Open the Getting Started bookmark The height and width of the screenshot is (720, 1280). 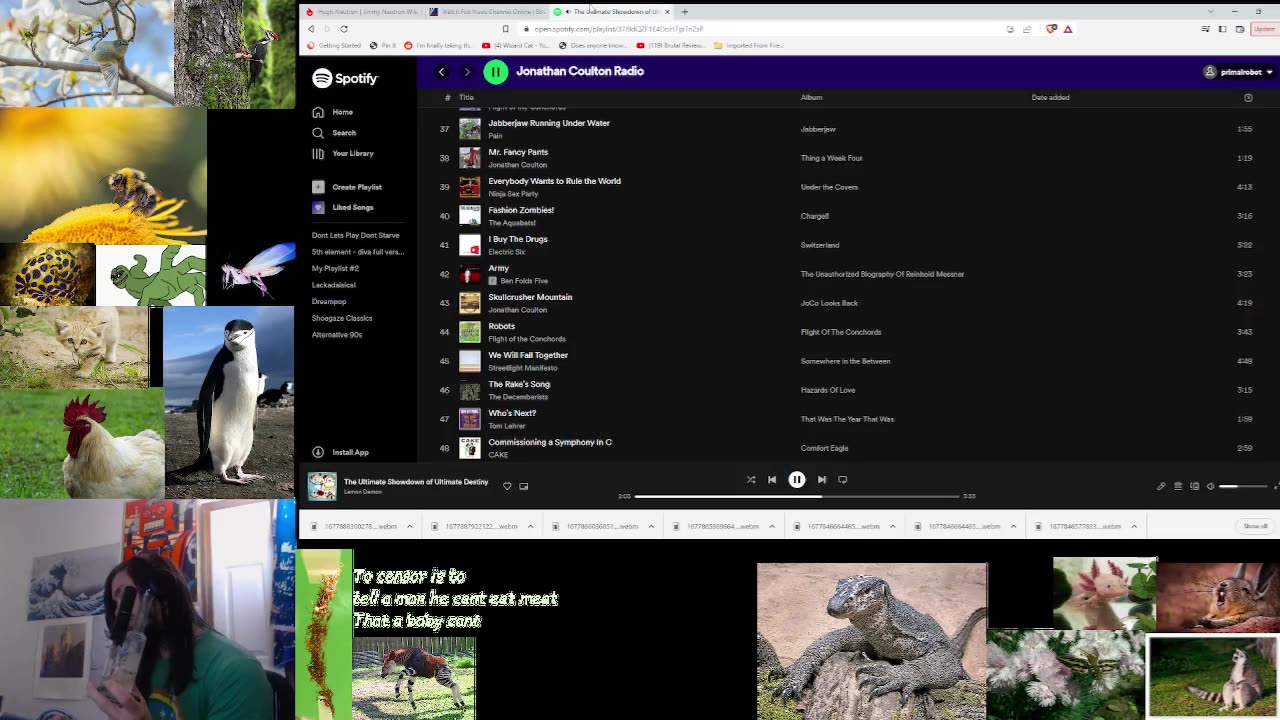pyautogui.click(x=334, y=45)
